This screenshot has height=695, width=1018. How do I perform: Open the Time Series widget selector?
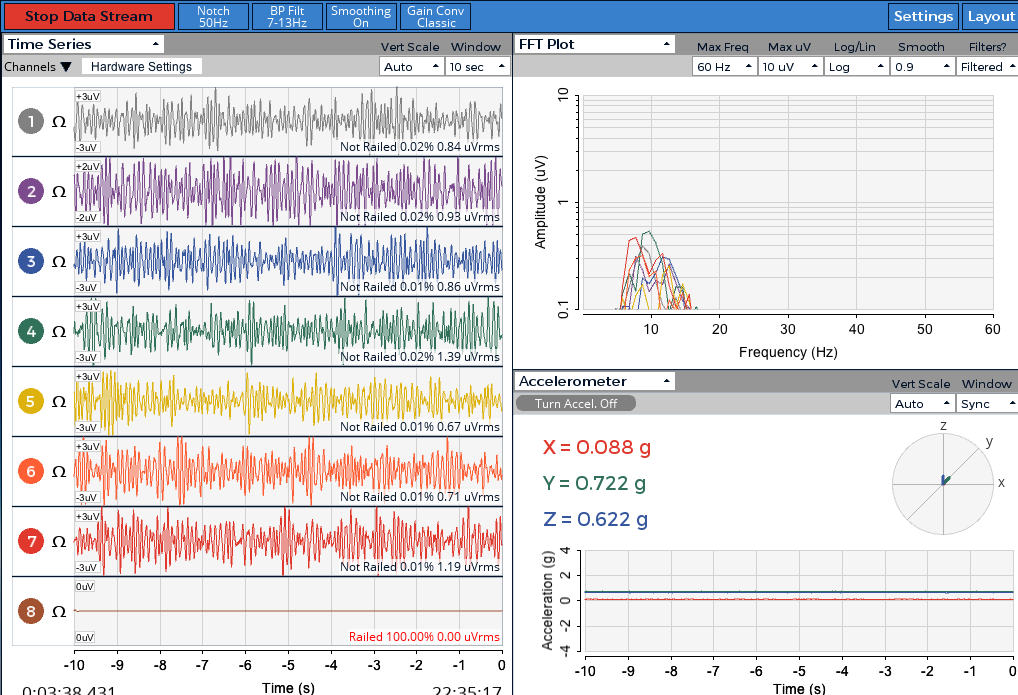83,44
